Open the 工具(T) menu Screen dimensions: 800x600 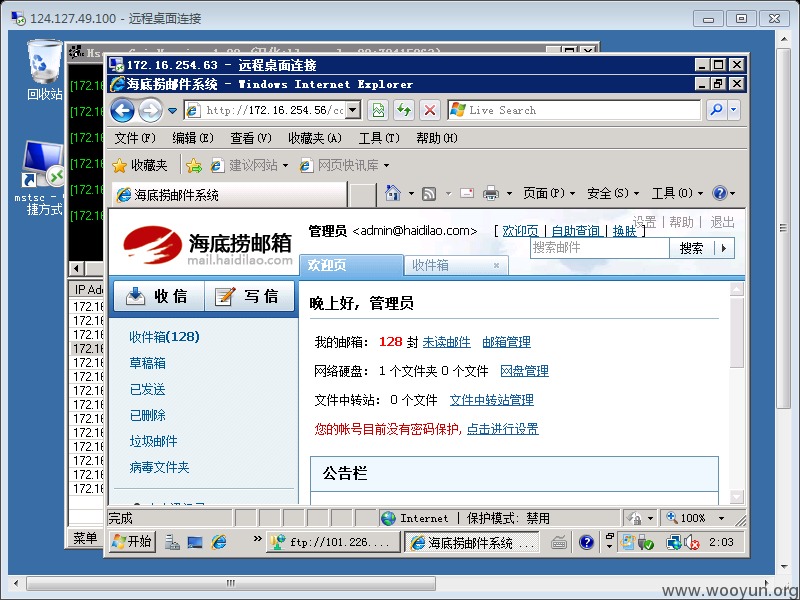[x=379, y=138]
